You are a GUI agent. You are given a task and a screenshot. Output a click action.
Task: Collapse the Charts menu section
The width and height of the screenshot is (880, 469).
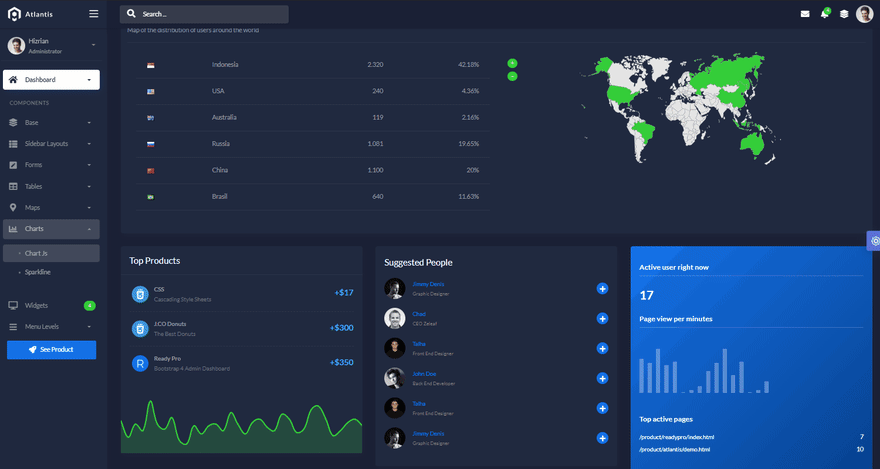coord(52,229)
